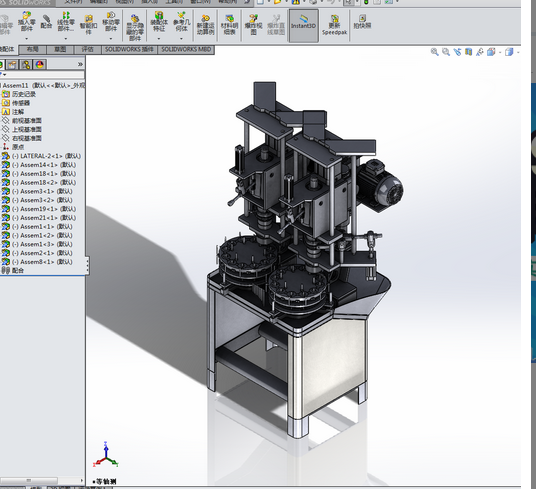The height and width of the screenshot is (489, 536).
Task: Open dropdown under Assembly Features
Action: coord(159,39)
